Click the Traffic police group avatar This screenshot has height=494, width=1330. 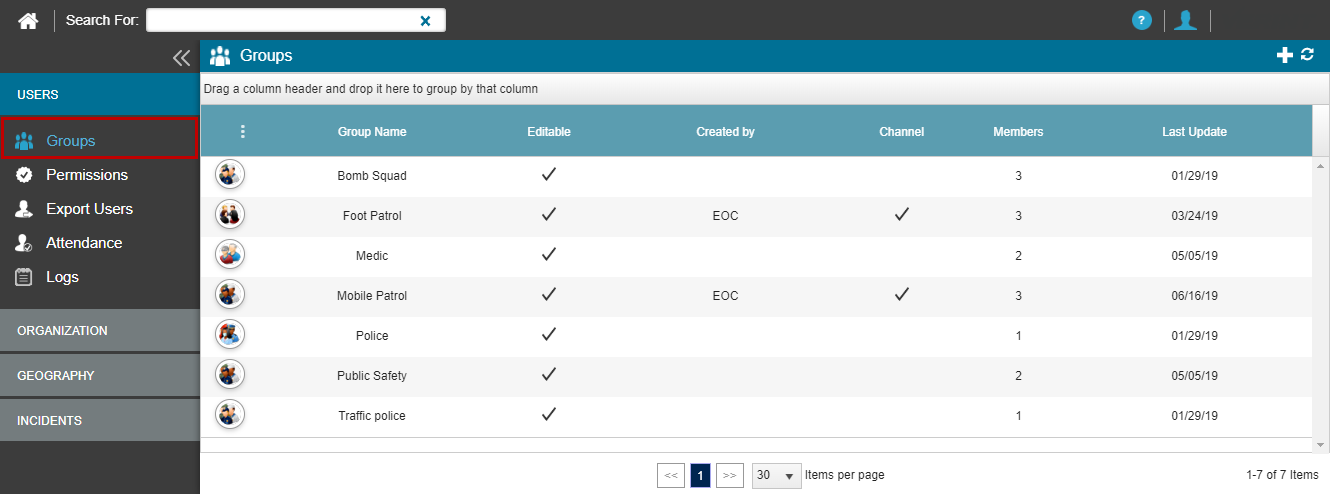[x=230, y=414]
